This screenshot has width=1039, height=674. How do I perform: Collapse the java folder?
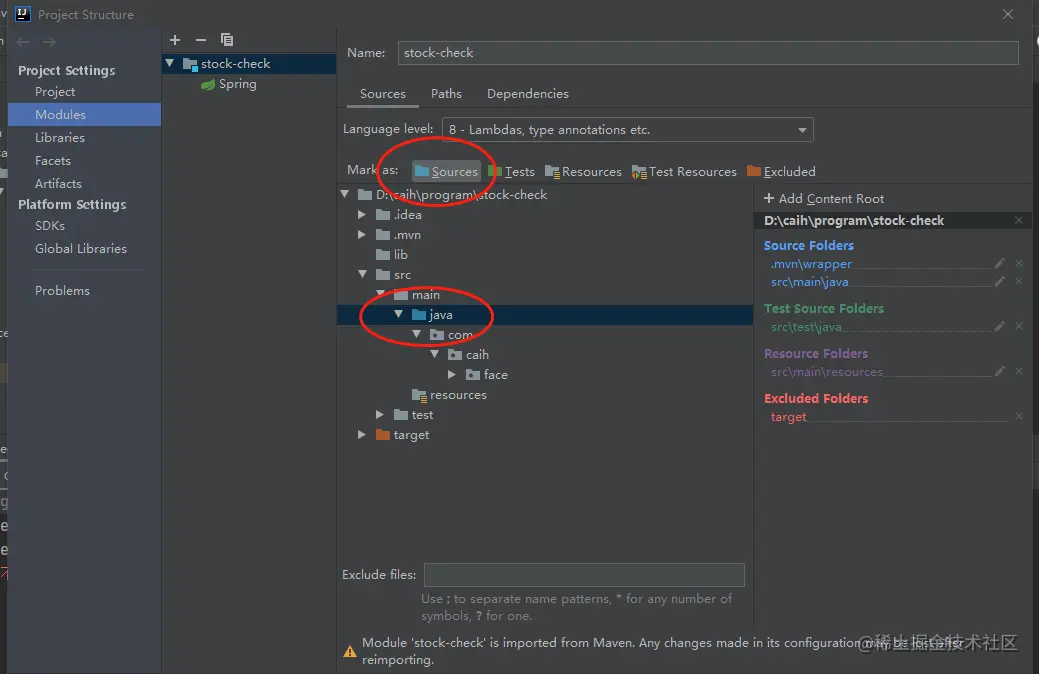tap(399, 315)
